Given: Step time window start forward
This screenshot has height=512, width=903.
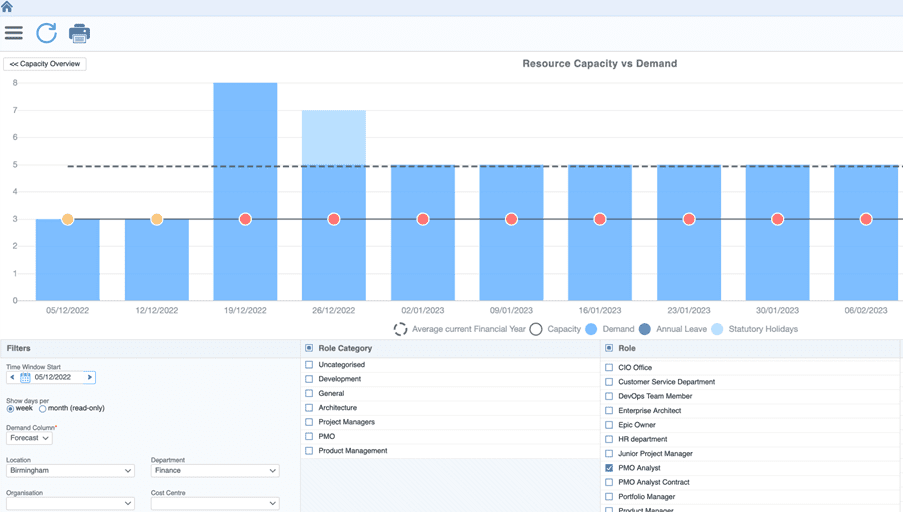Looking at the screenshot, I should tap(90, 377).
